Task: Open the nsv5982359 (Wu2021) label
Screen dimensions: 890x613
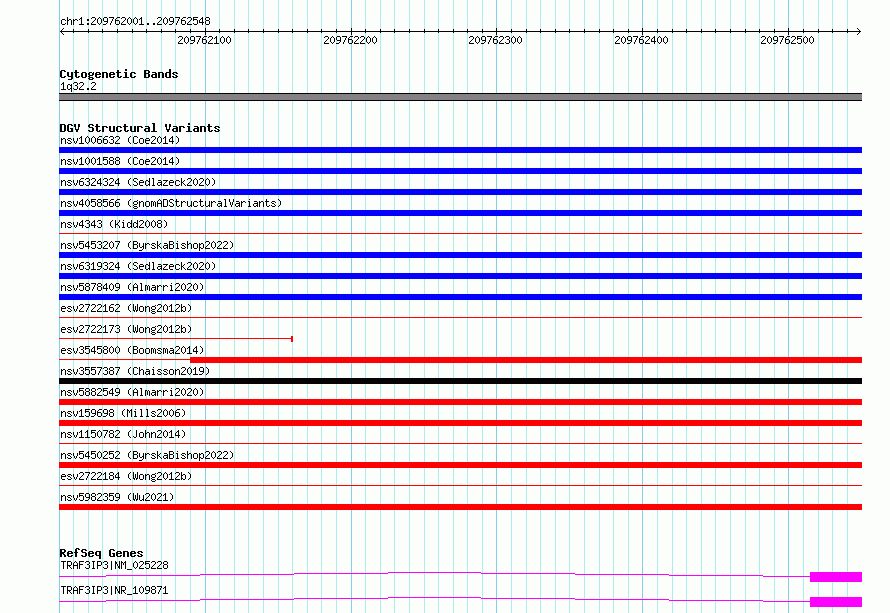Action: click(x=117, y=497)
